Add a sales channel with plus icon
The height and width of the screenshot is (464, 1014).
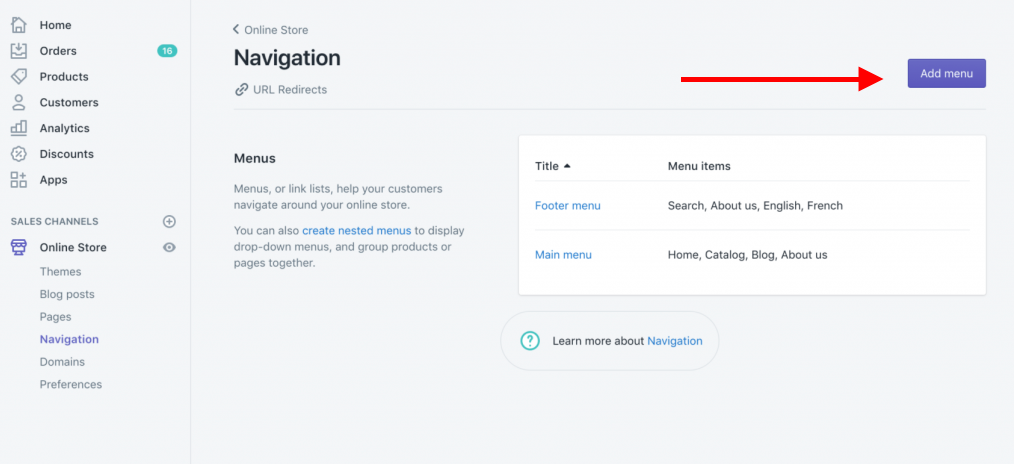click(x=169, y=221)
